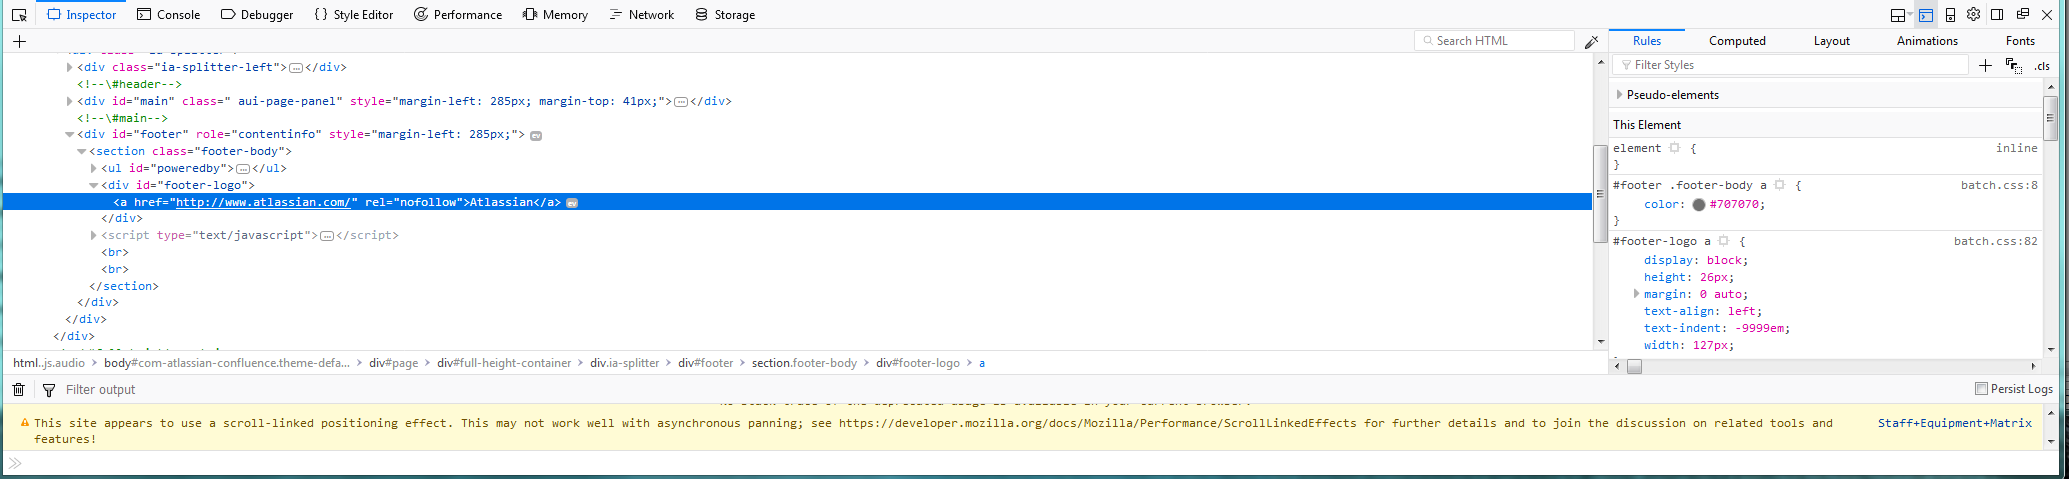The image size is (2069, 479).
Task: Open color picker for #707070 swatch
Action: (x=1698, y=204)
